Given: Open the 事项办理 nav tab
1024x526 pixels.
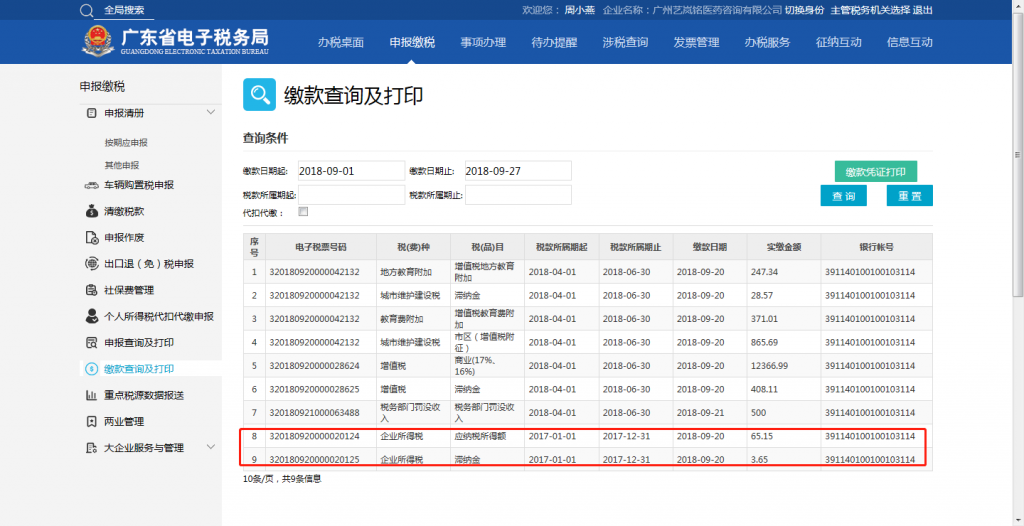Looking at the screenshot, I should [483, 42].
